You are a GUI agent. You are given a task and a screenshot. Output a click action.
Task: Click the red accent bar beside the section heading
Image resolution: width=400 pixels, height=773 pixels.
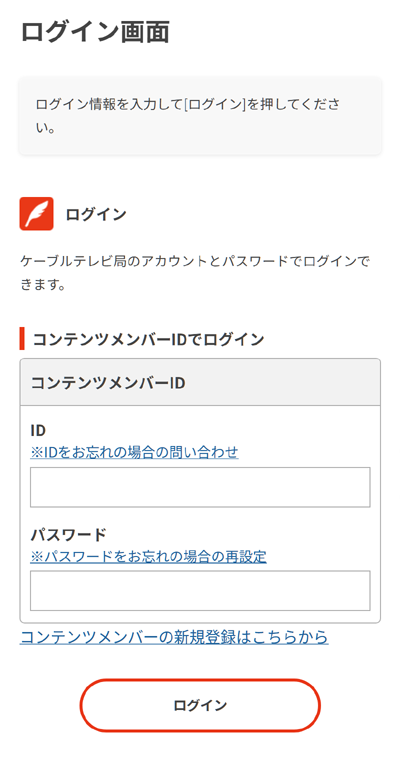tap(22, 339)
